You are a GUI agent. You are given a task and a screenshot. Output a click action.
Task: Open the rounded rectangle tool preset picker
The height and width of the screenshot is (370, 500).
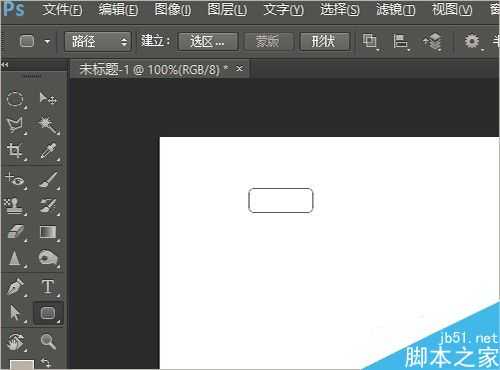click(27, 42)
